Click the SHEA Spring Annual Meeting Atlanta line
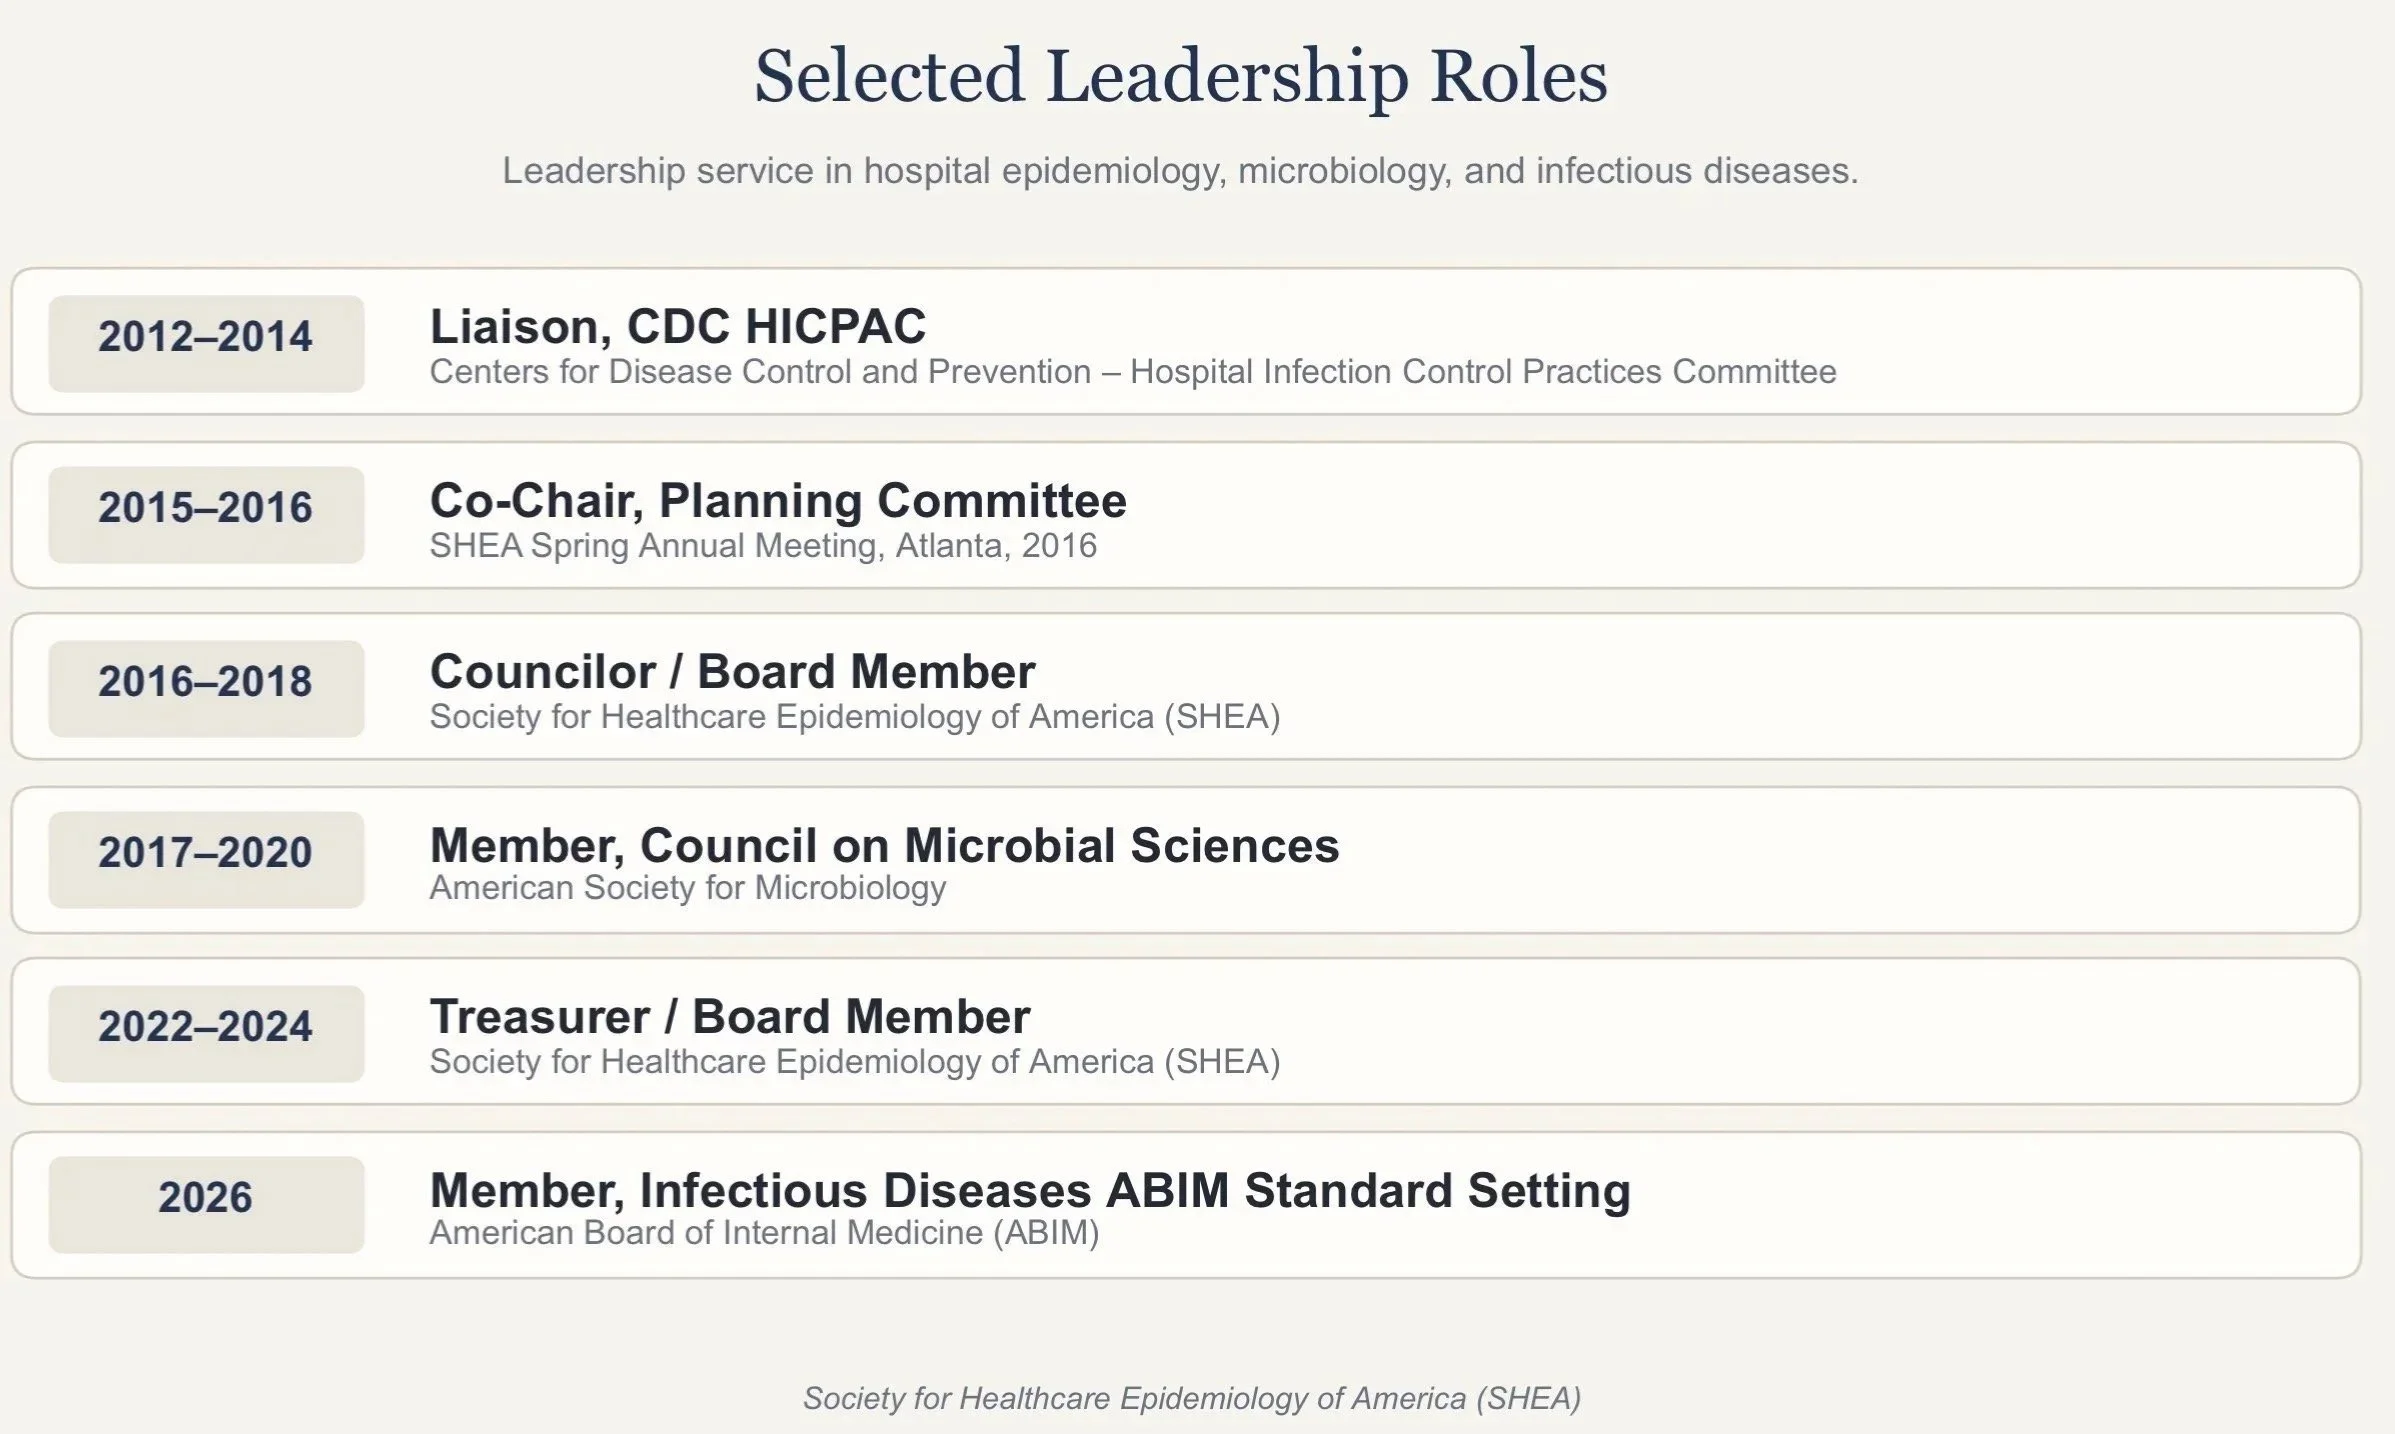2395x1434 pixels. [x=762, y=546]
